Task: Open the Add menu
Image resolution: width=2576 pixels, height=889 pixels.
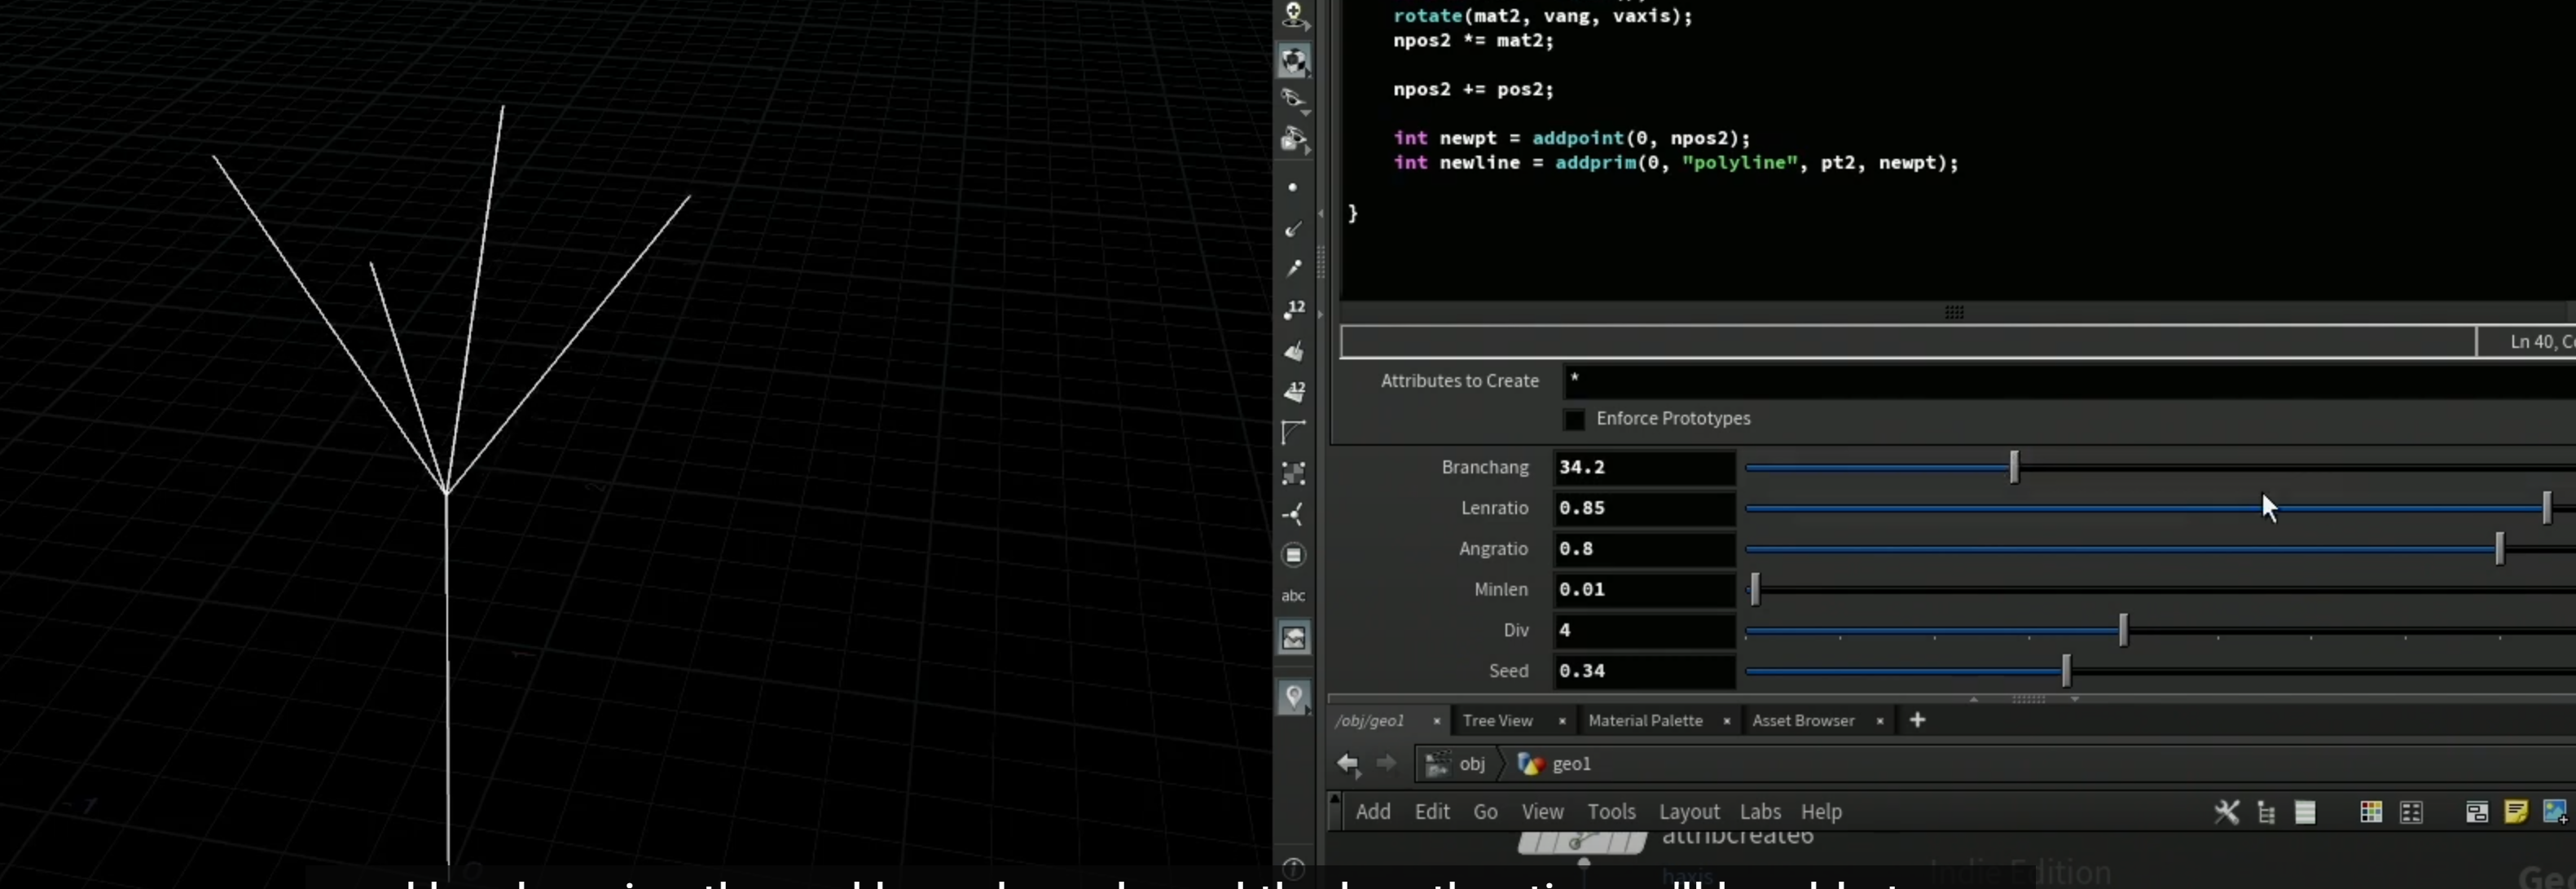Action: point(1372,812)
